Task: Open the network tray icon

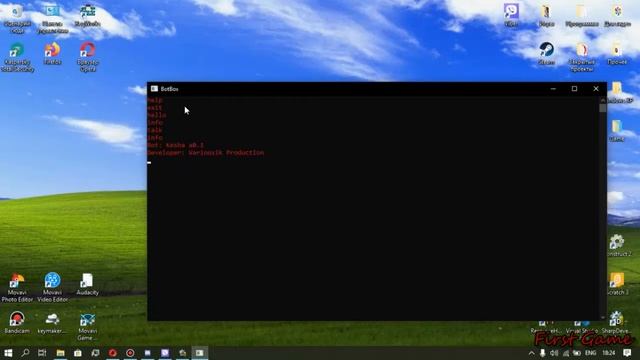Action: (x=566, y=353)
